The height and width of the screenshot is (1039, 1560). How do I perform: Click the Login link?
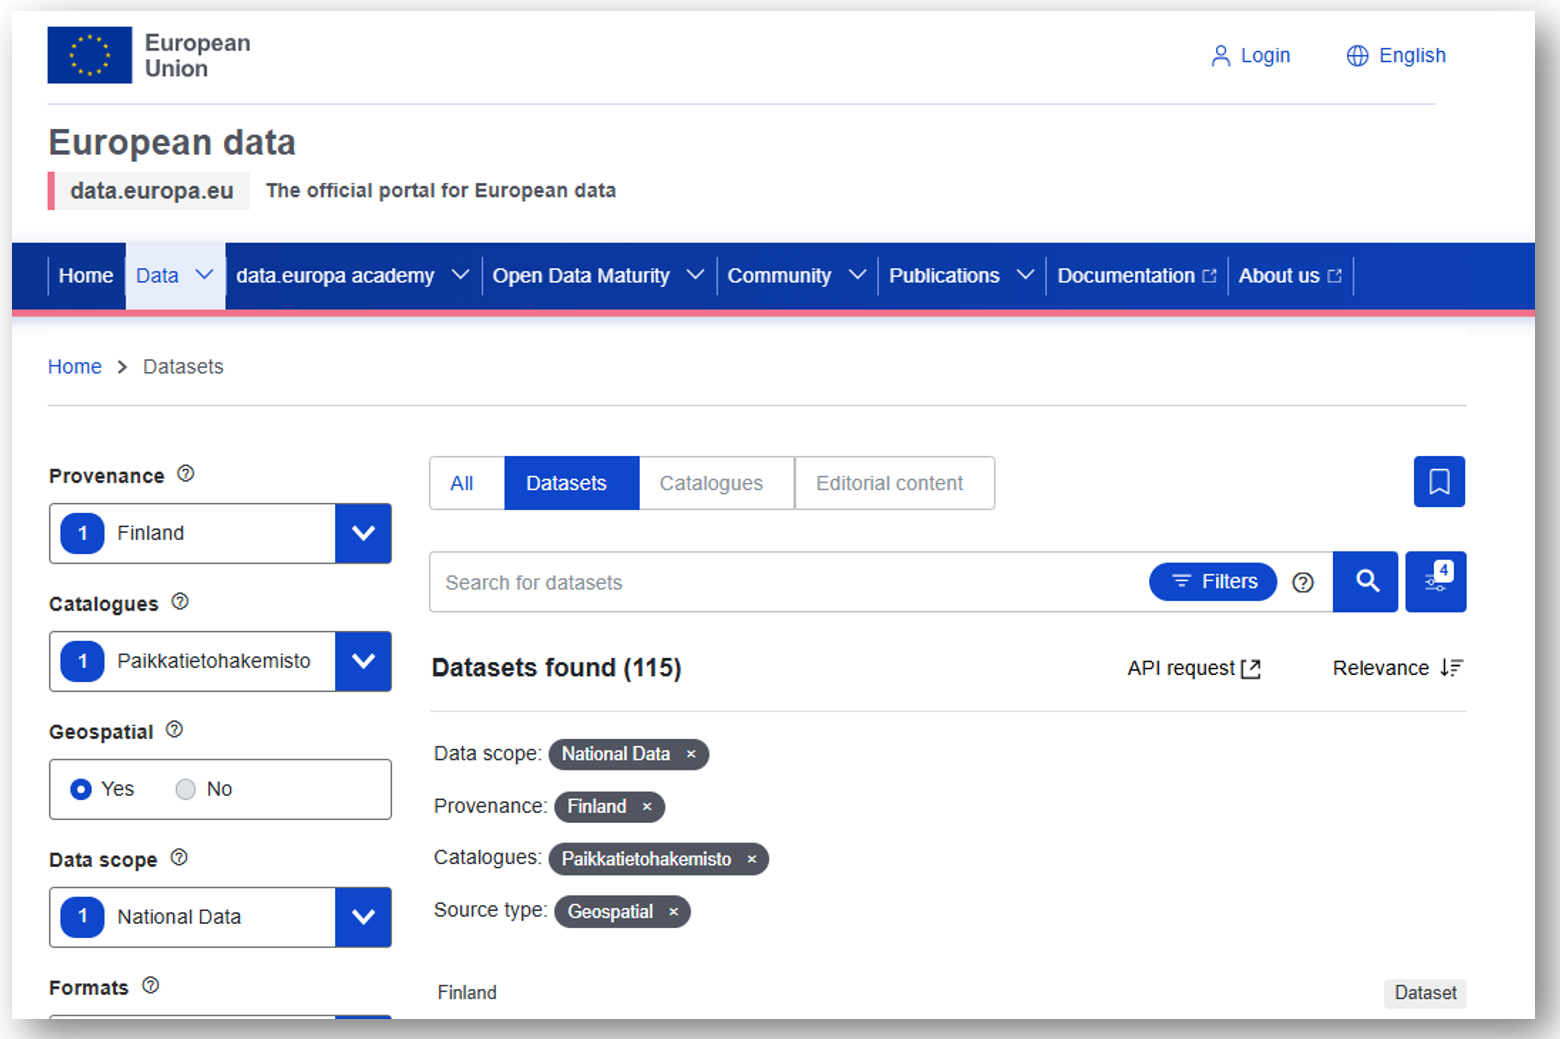[x=1251, y=56]
